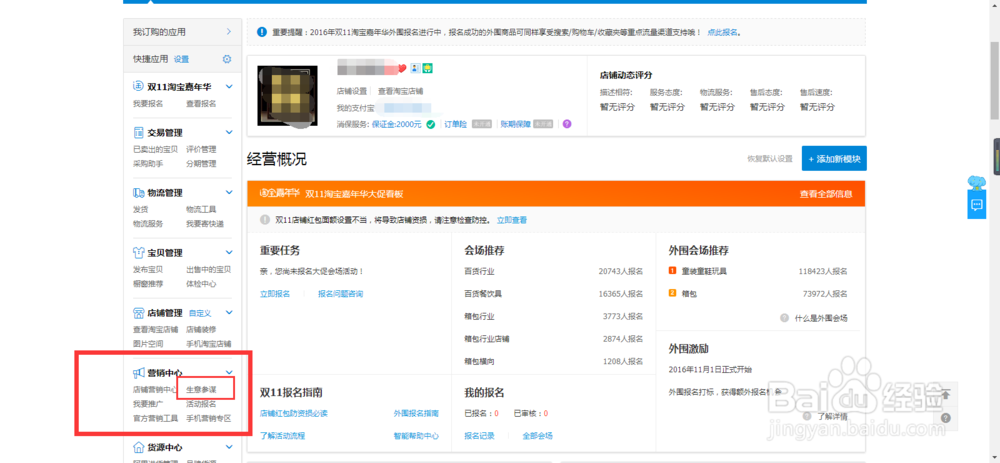Viewport: 1000px width, 463px height.
Task: Collapse the 物流管理 section chevron
Action: click(x=230, y=193)
